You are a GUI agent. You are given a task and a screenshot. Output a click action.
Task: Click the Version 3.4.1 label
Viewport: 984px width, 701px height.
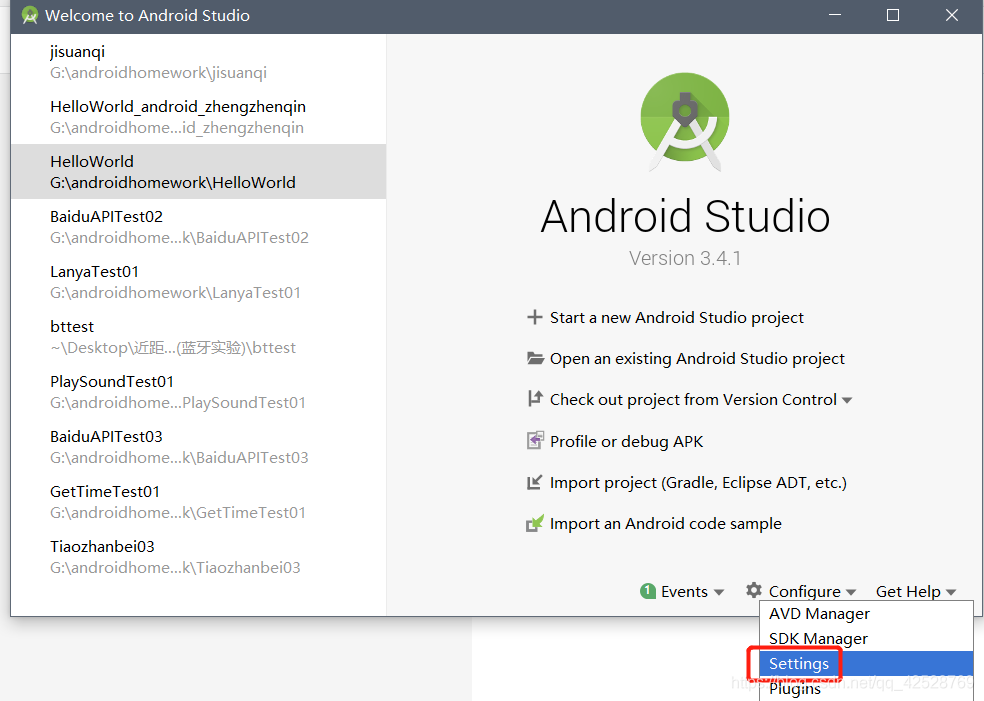[x=685, y=258]
